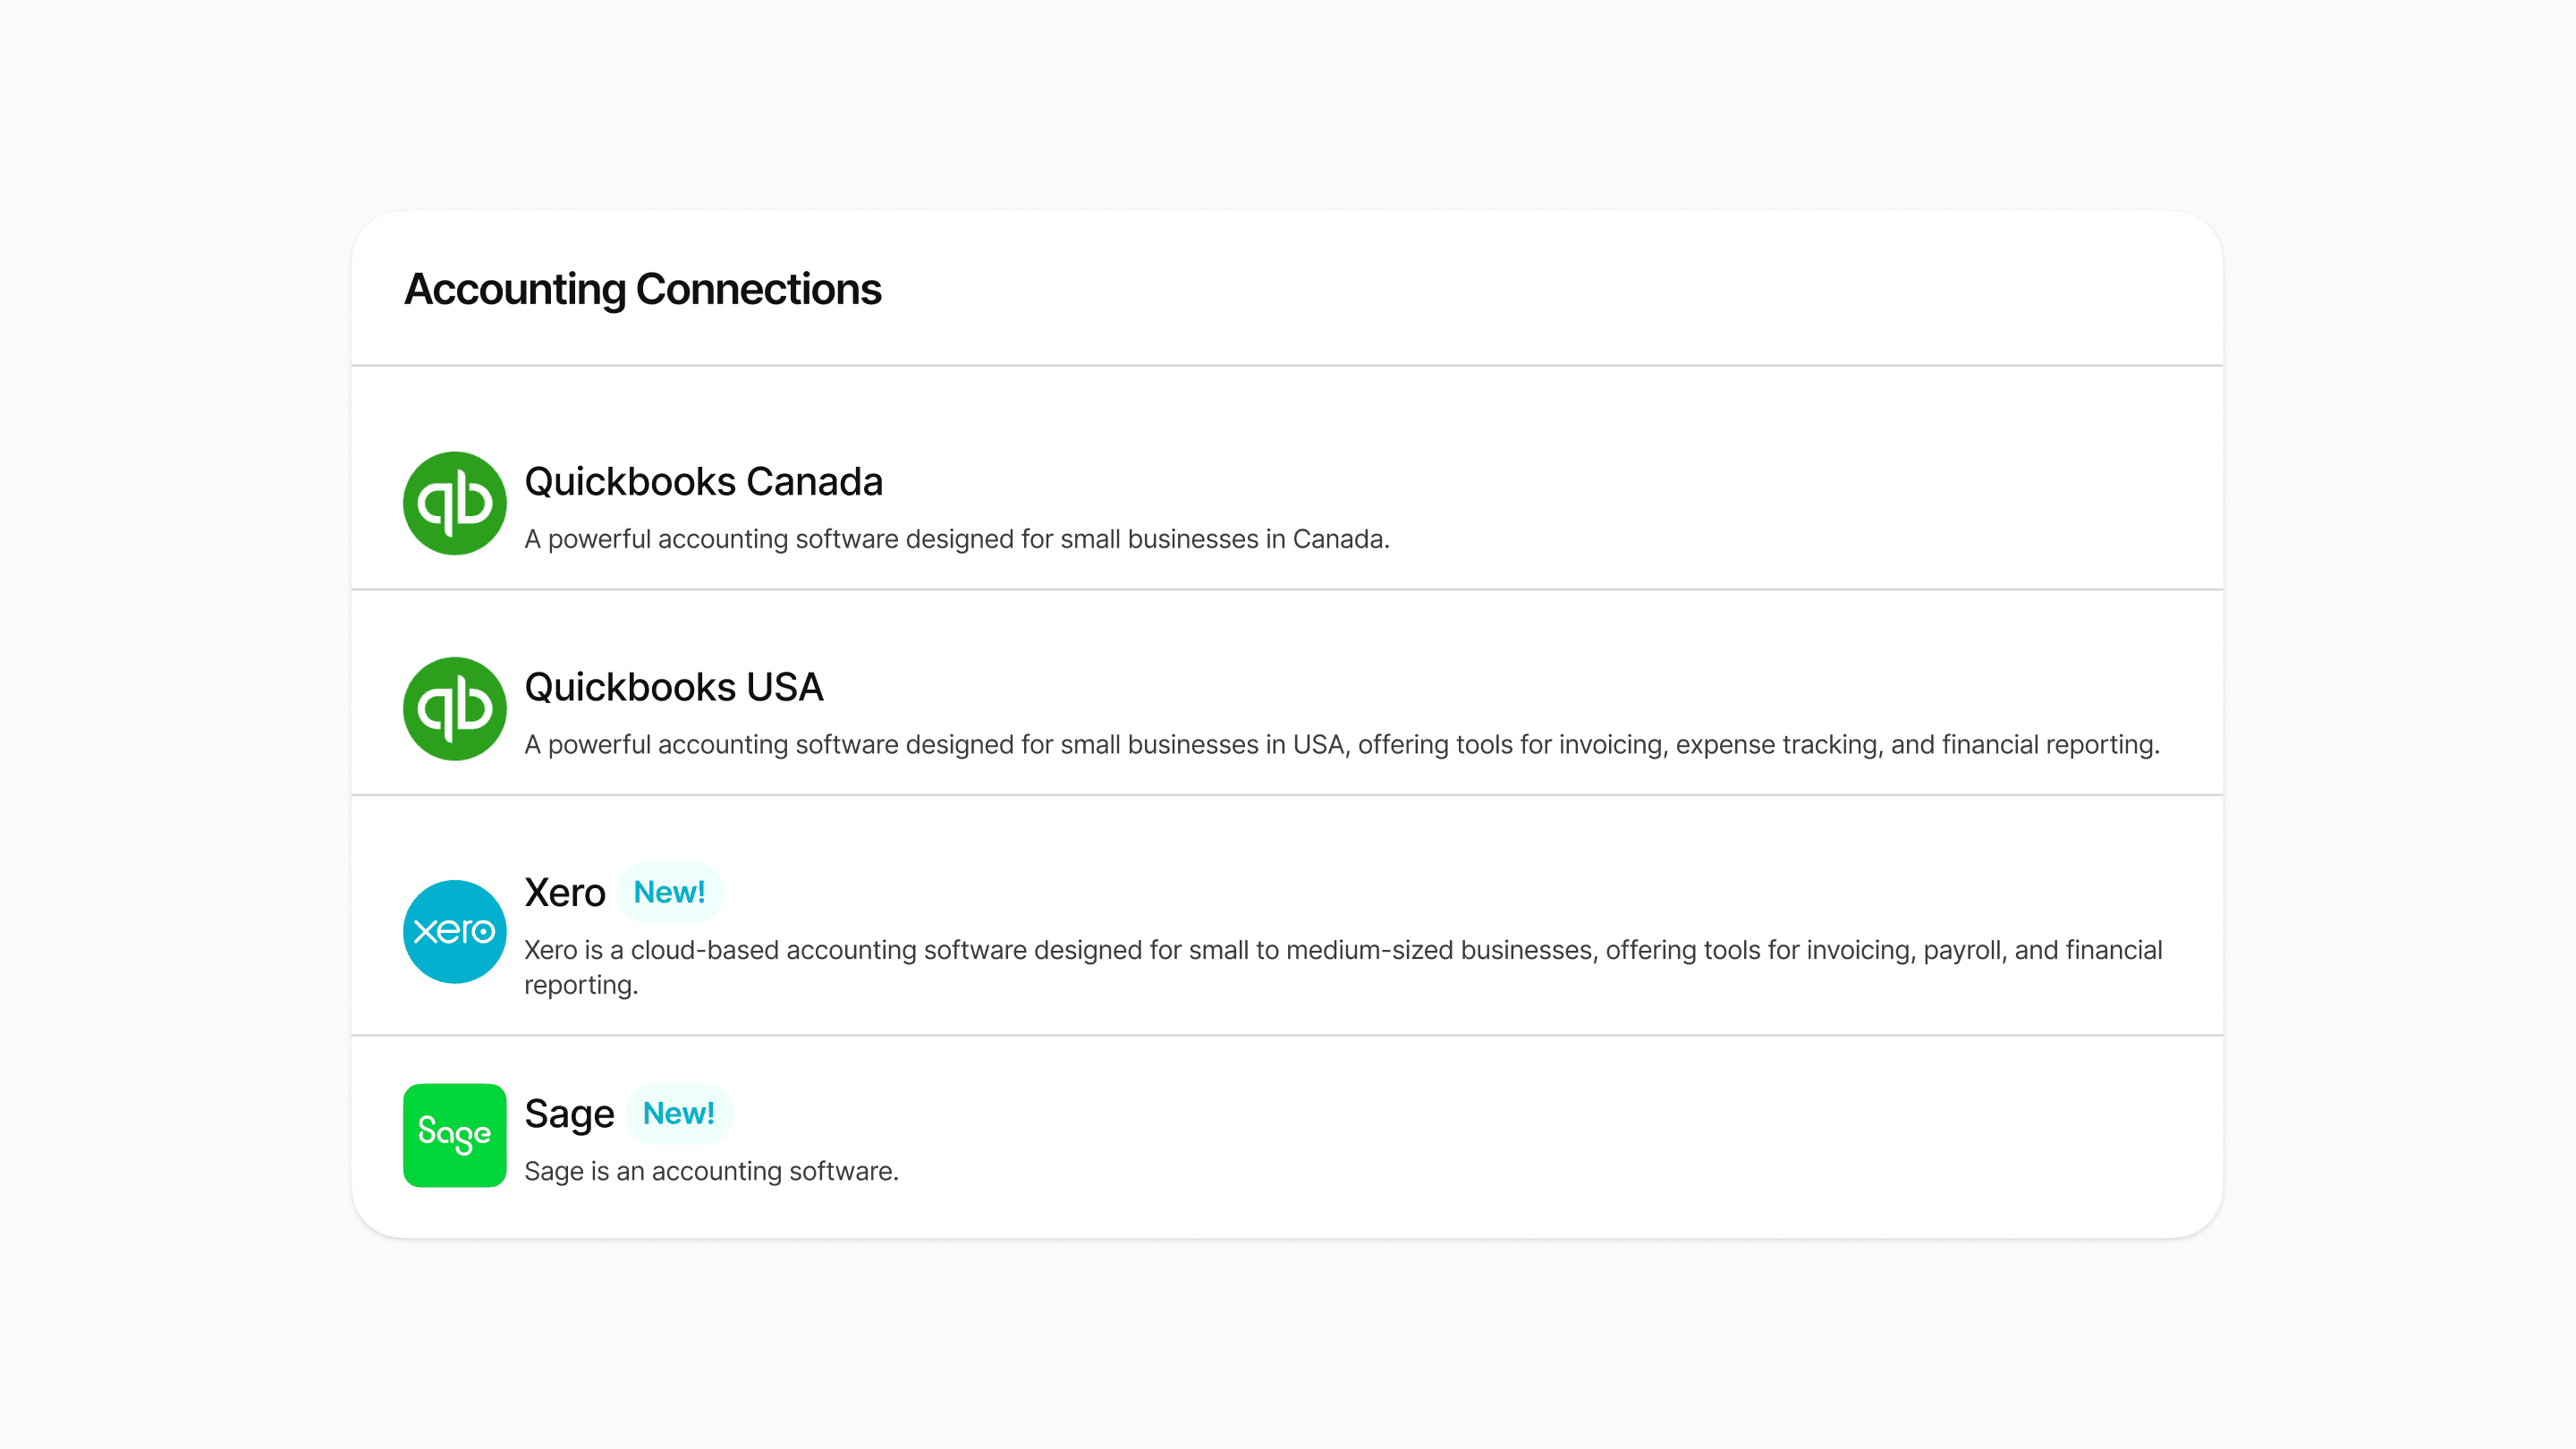Image resolution: width=2576 pixels, height=1449 pixels.
Task: Click the Accounting Connections heading
Action: tap(642, 289)
